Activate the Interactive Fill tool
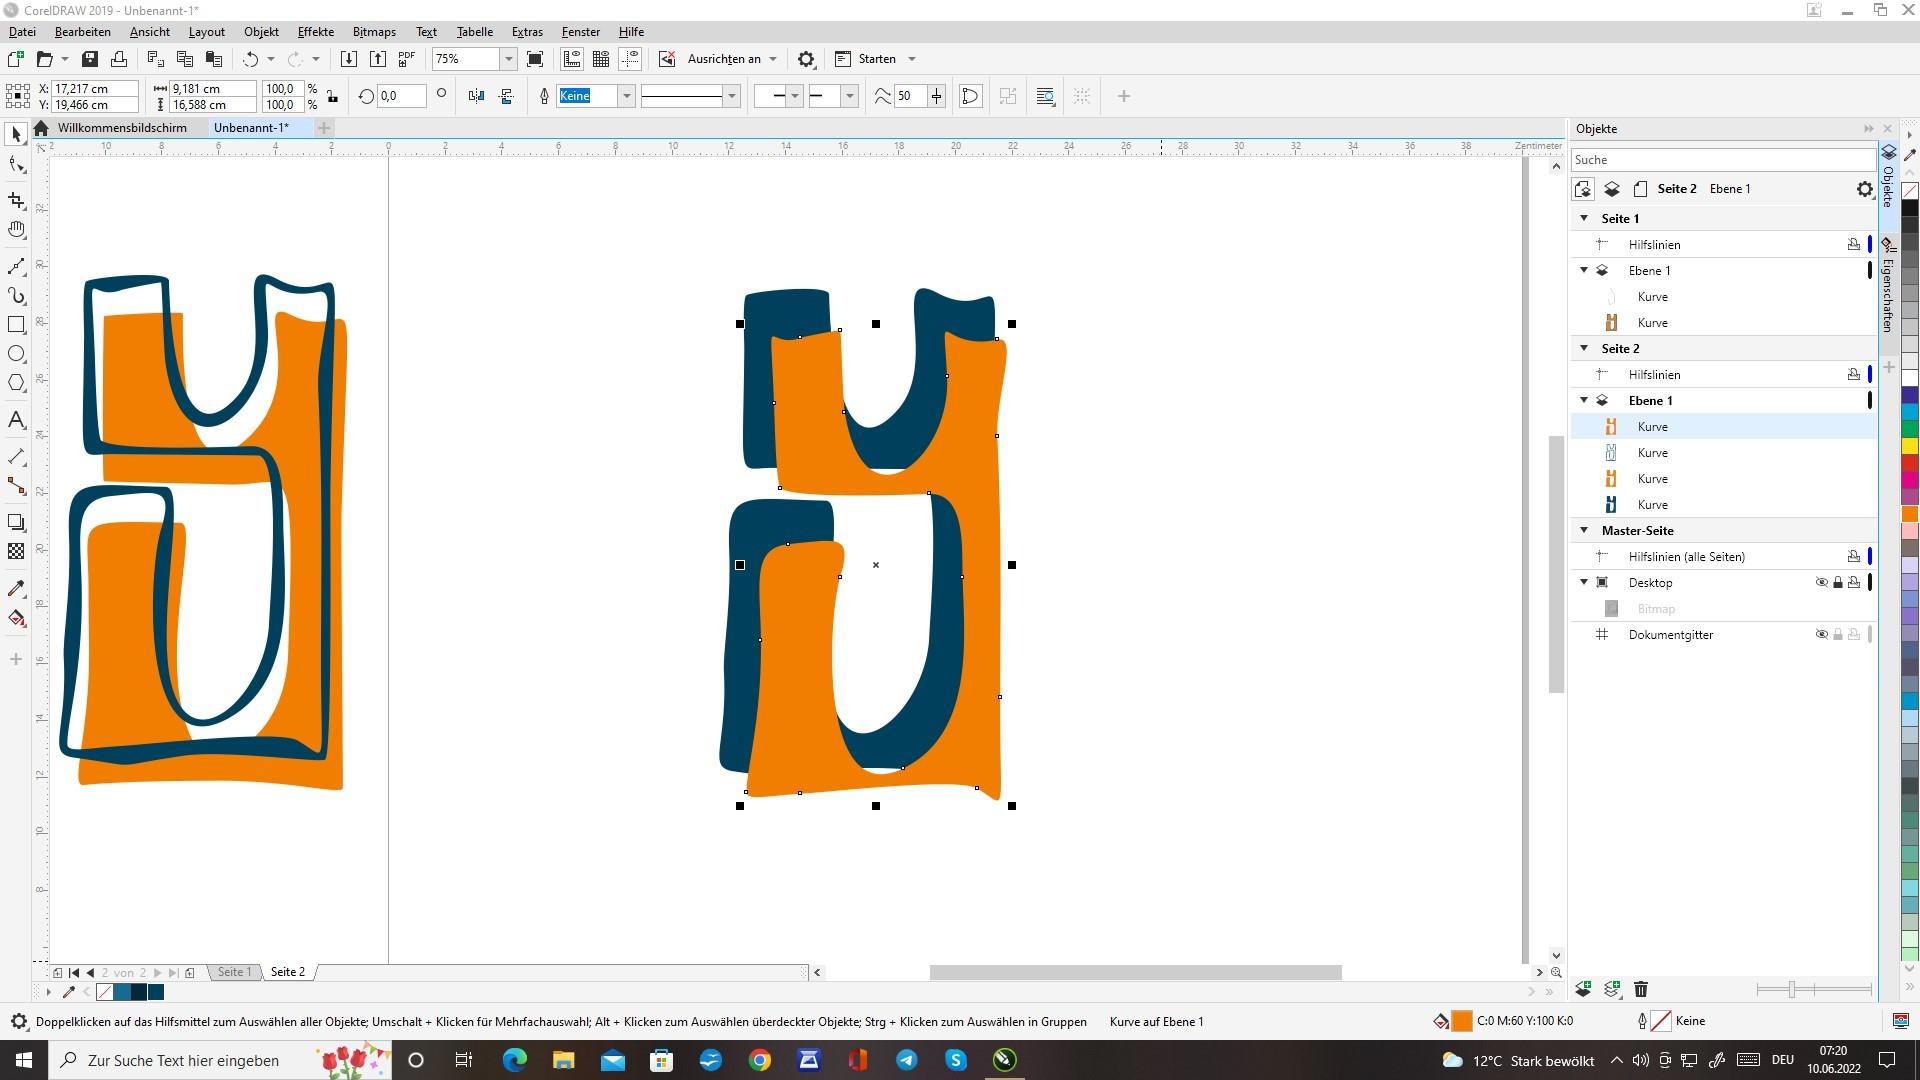 click(x=16, y=619)
